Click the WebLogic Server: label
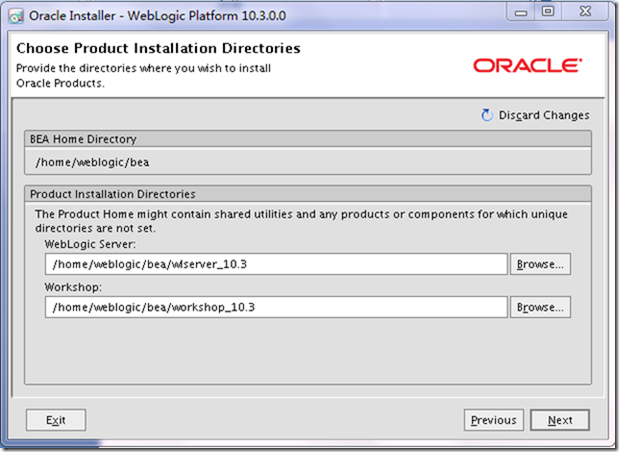This screenshot has width=619, height=452. click(x=90, y=244)
